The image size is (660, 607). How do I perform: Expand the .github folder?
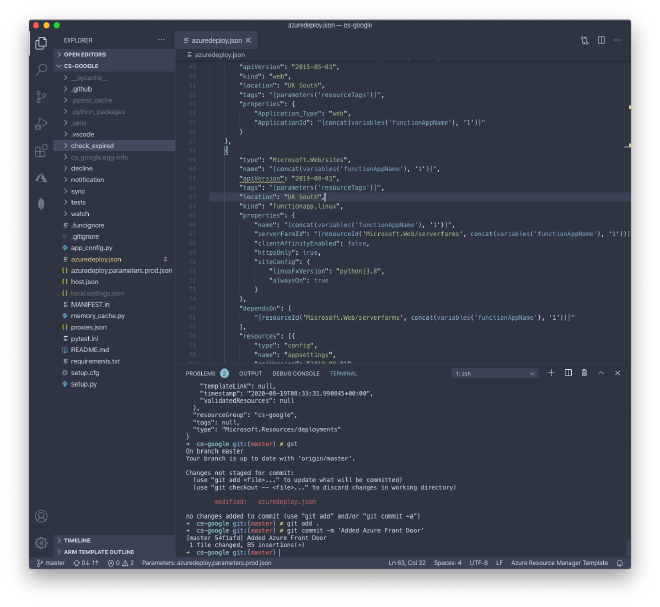tap(114, 89)
